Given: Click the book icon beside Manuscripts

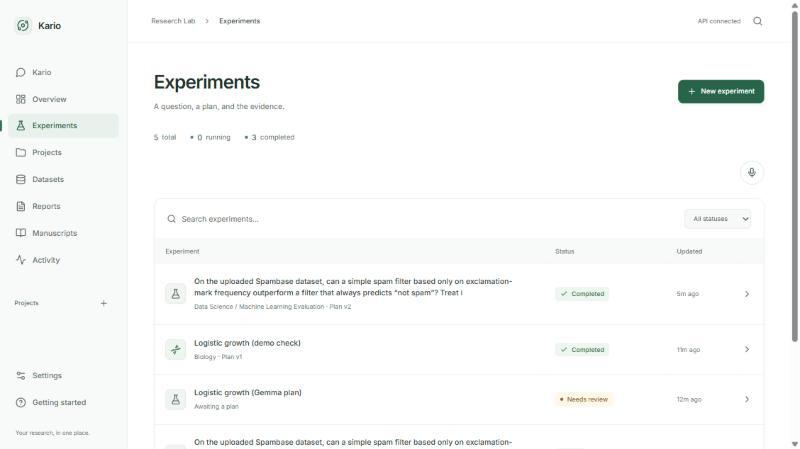Looking at the screenshot, I should pyautogui.click(x=20, y=233).
